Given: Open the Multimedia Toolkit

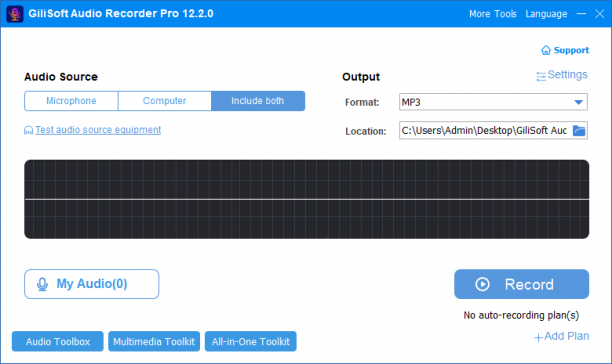Looking at the screenshot, I should [x=154, y=341].
